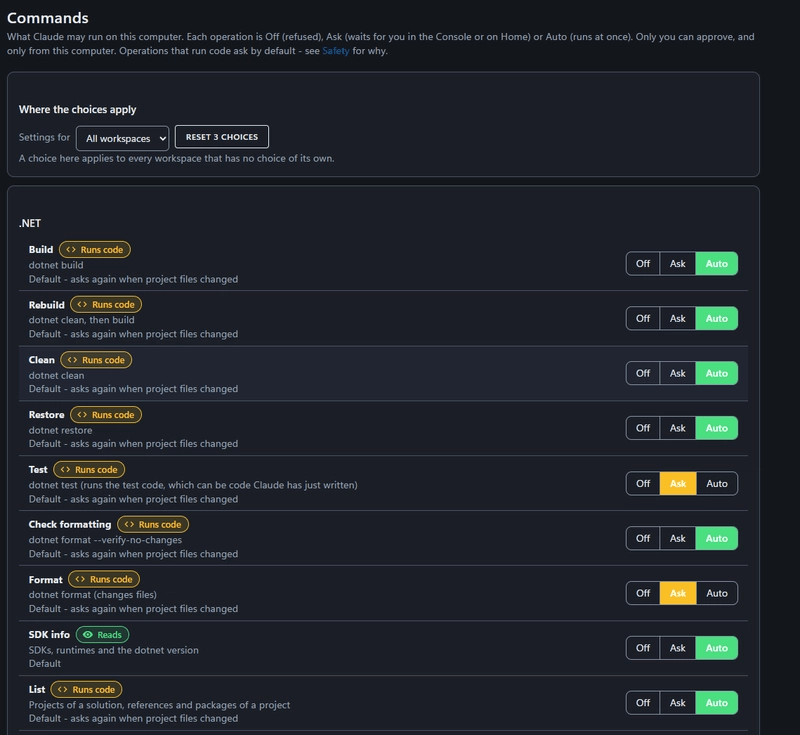Click the 'dotnet clean, then build' text
800x735 pixels.
(x=82, y=320)
